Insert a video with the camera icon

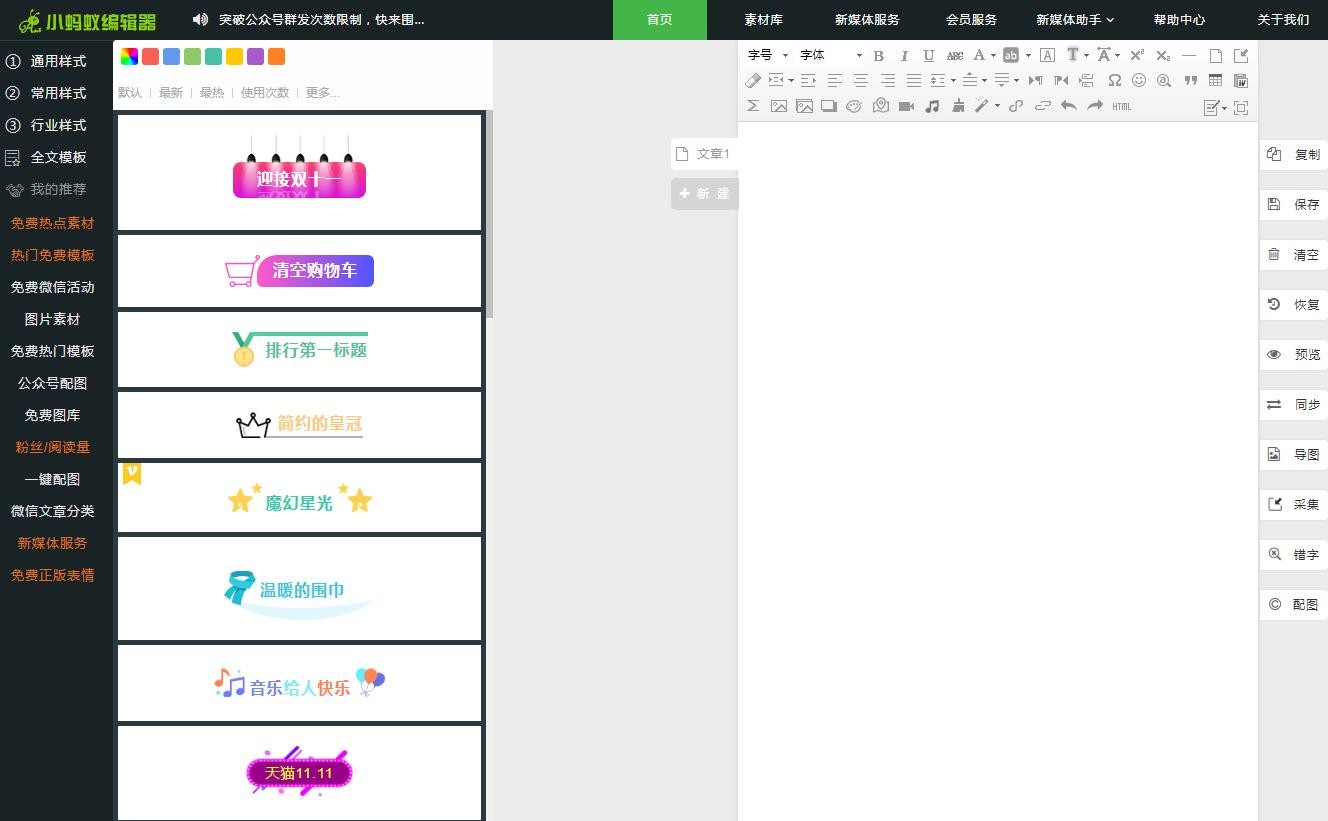click(906, 107)
